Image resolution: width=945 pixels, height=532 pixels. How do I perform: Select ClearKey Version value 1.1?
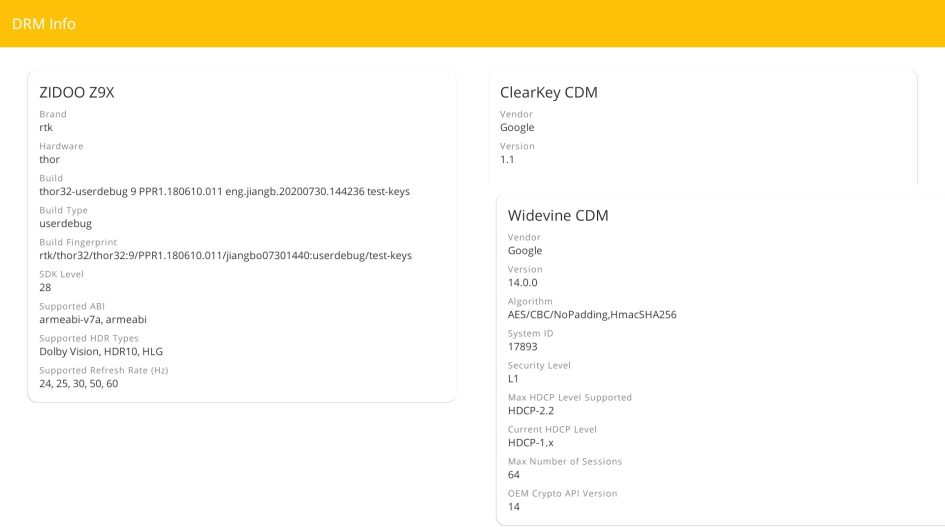pos(507,160)
